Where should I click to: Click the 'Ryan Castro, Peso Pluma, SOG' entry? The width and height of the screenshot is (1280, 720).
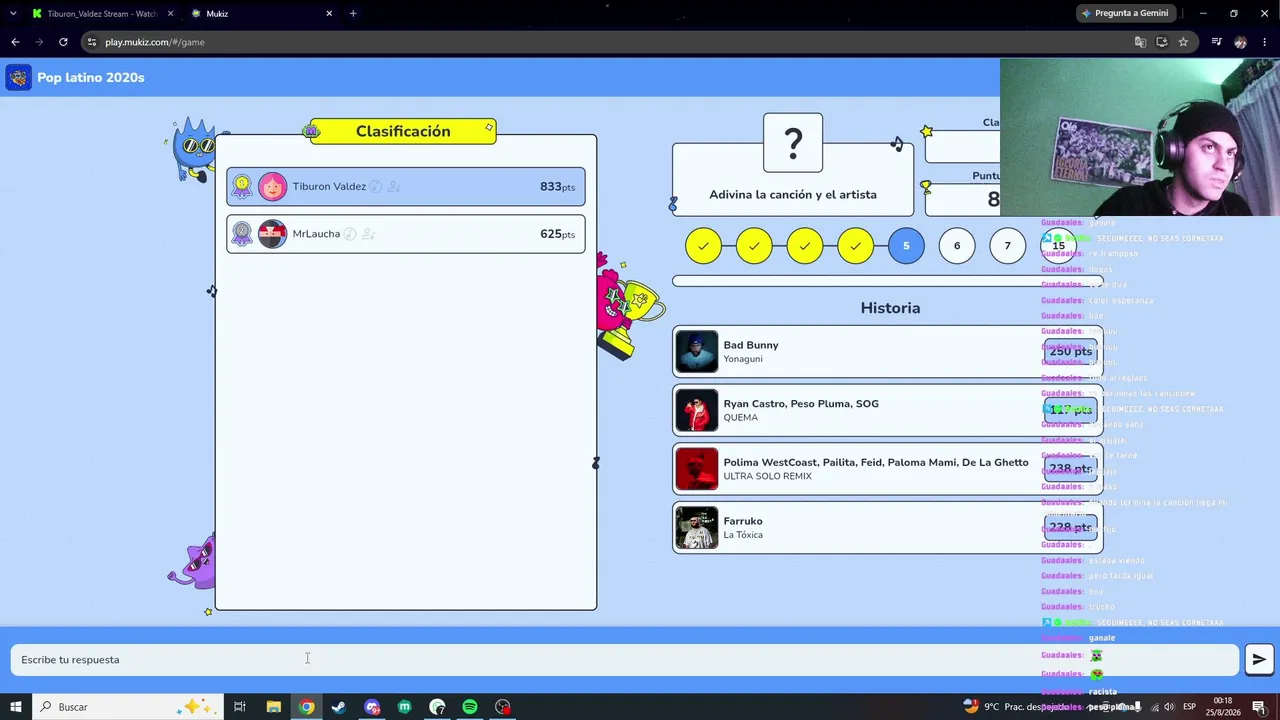click(801, 404)
